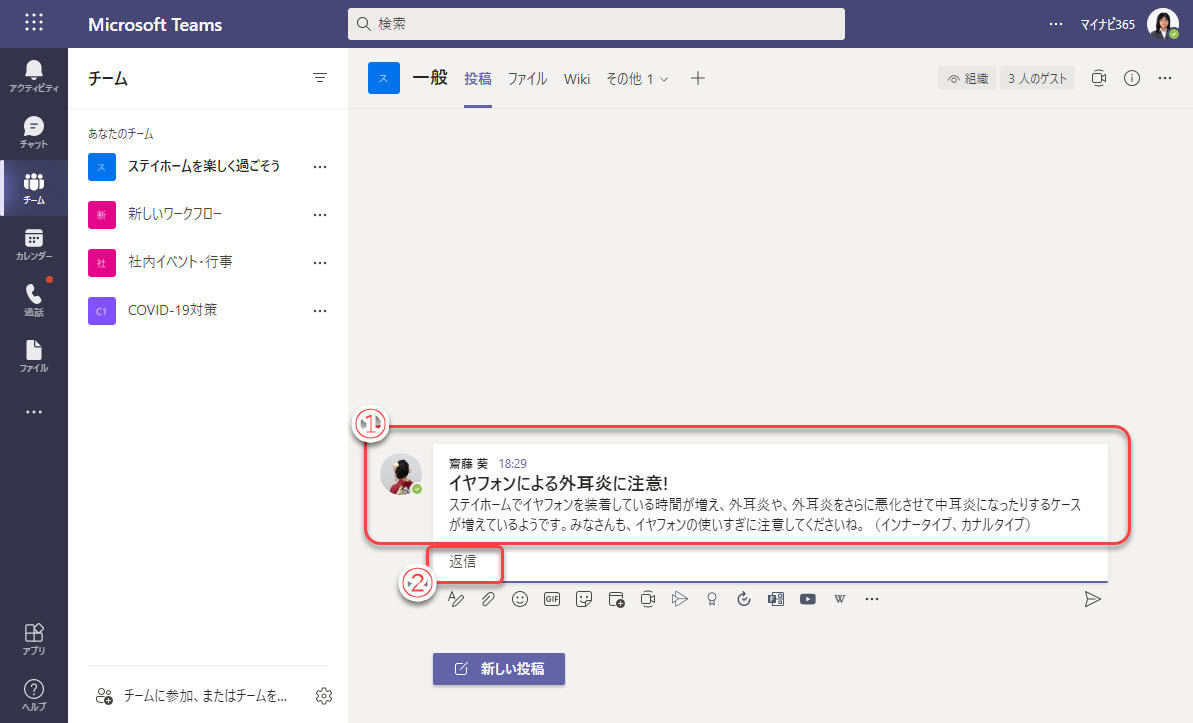Viewport: 1193px width, 723px height.
Task: Click the 検索 search box
Action: point(596,24)
